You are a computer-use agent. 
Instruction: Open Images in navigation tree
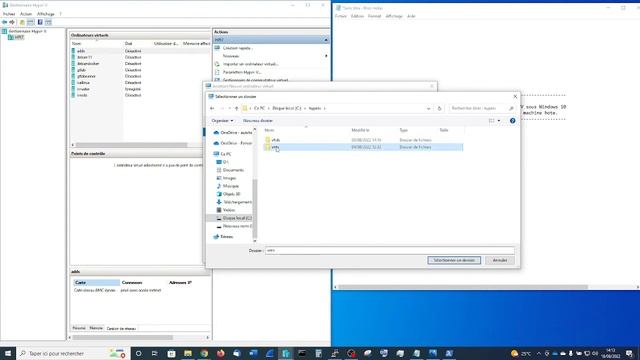226,178
